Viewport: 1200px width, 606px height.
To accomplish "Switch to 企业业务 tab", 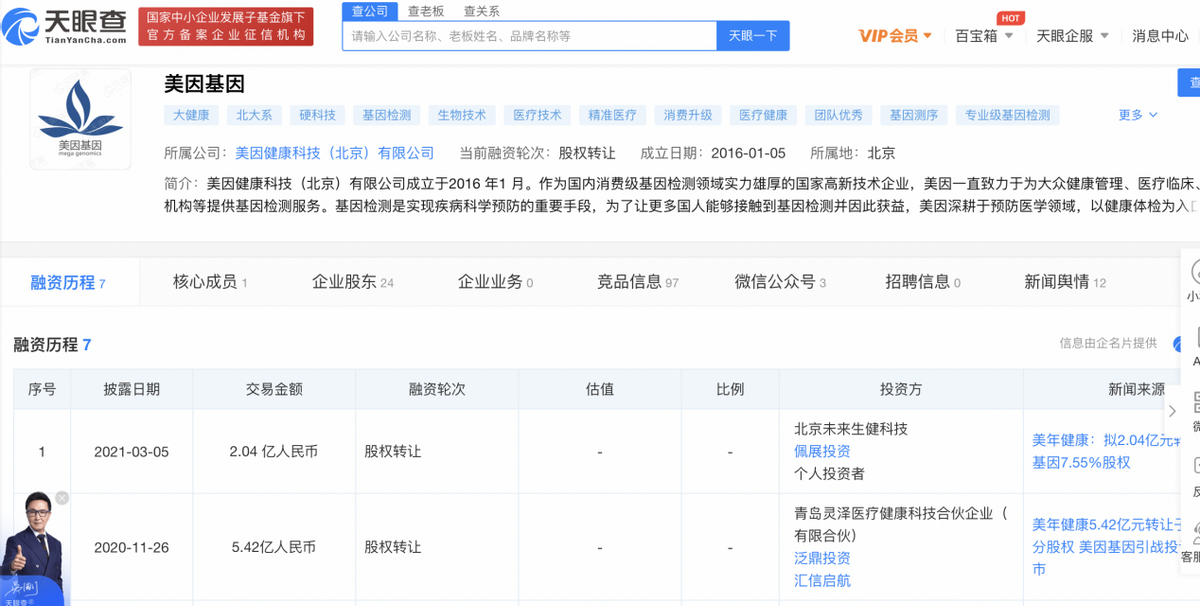I will (x=495, y=282).
